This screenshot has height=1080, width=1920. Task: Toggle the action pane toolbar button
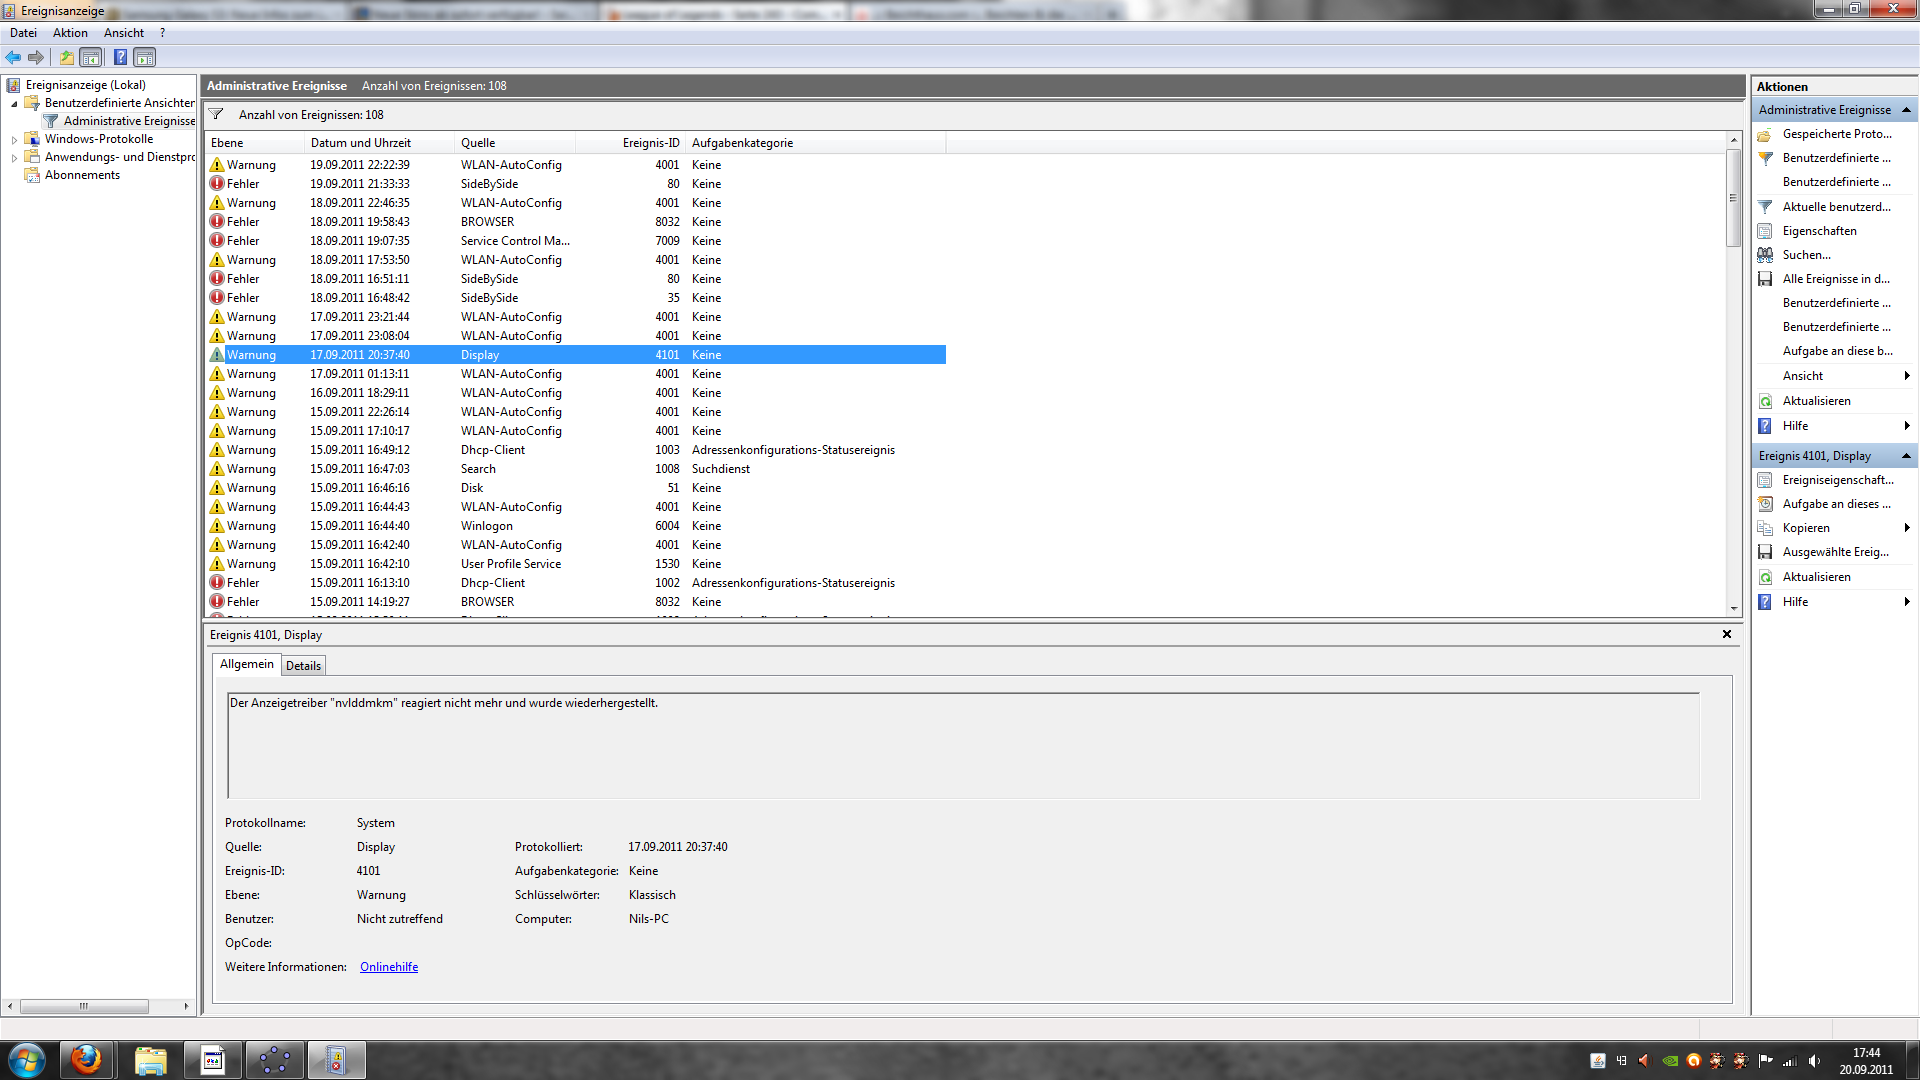(x=145, y=58)
